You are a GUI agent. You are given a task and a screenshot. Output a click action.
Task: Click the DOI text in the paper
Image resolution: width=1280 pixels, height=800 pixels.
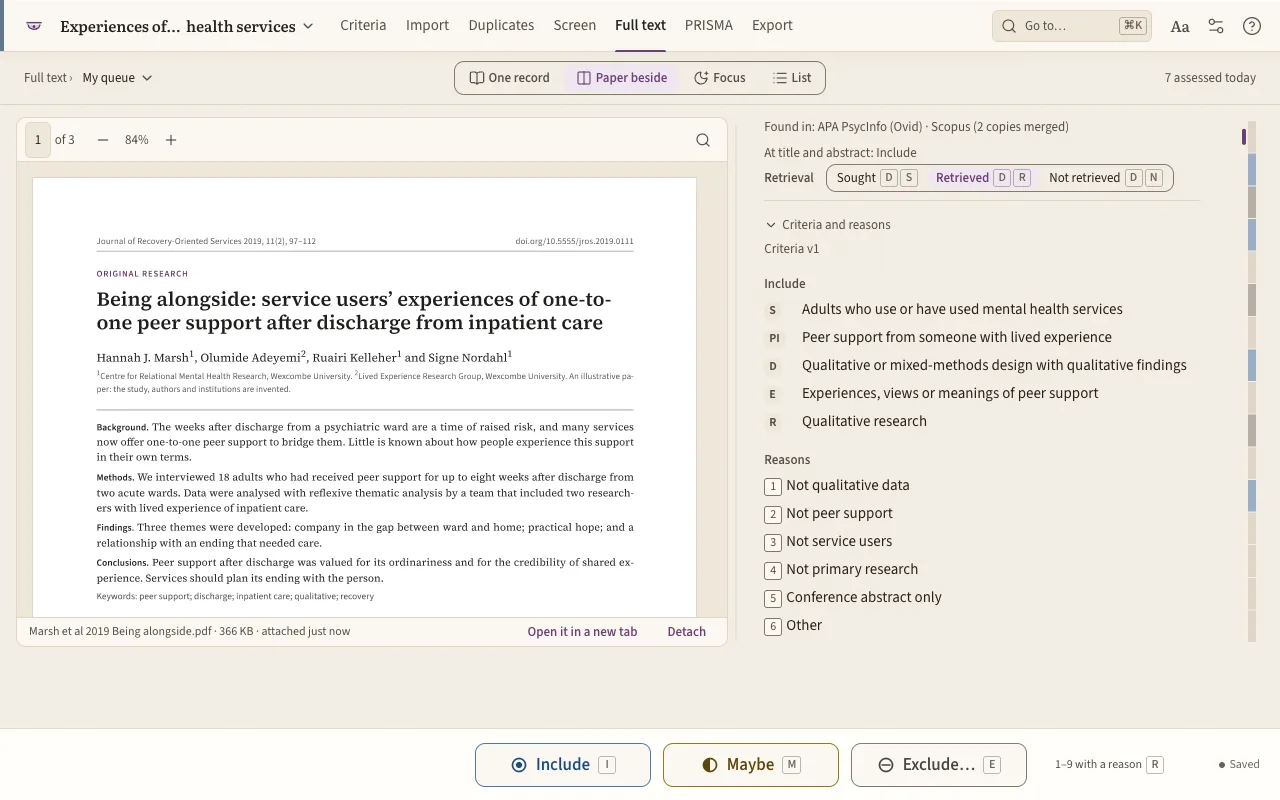(x=574, y=241)
